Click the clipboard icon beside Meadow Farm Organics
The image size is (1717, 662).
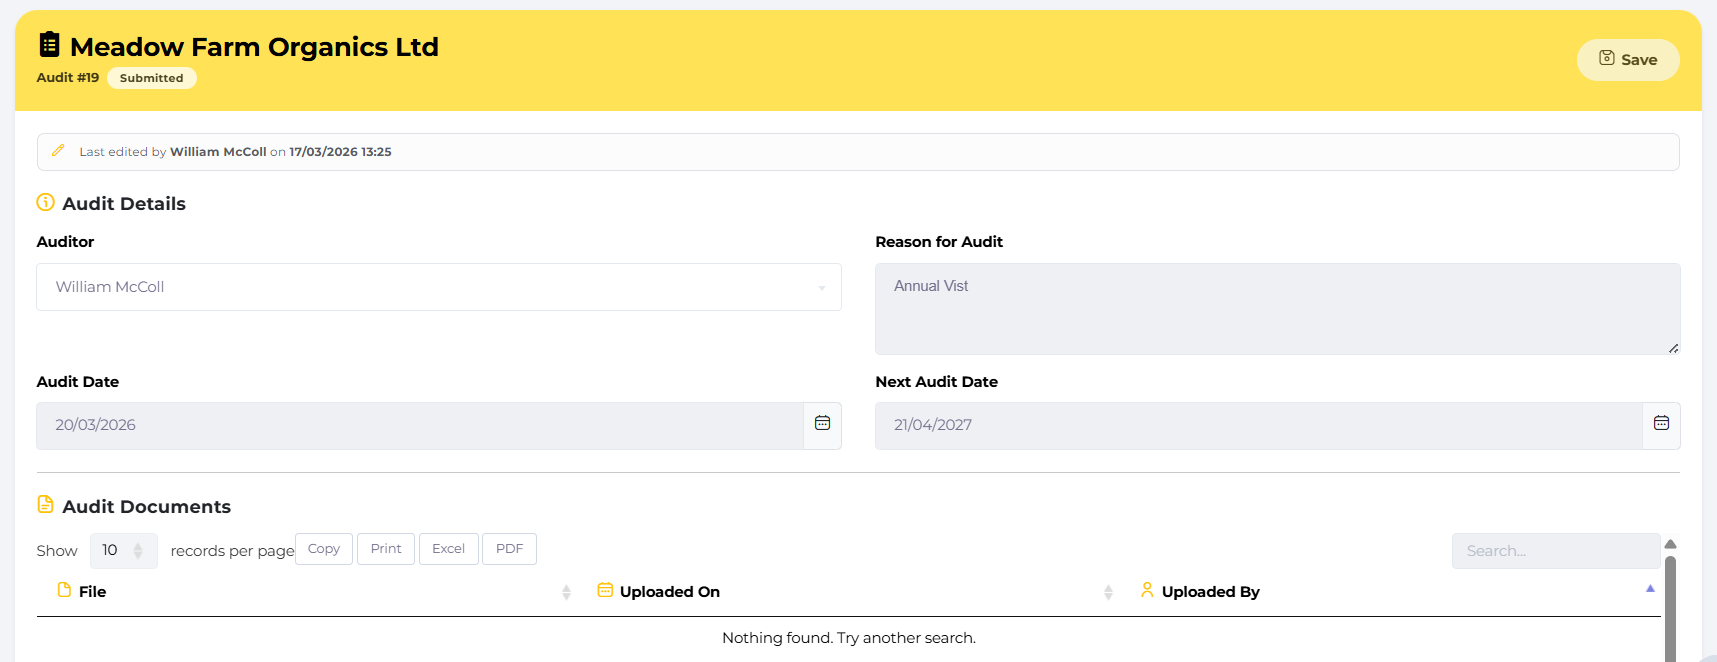click(49, 45)
